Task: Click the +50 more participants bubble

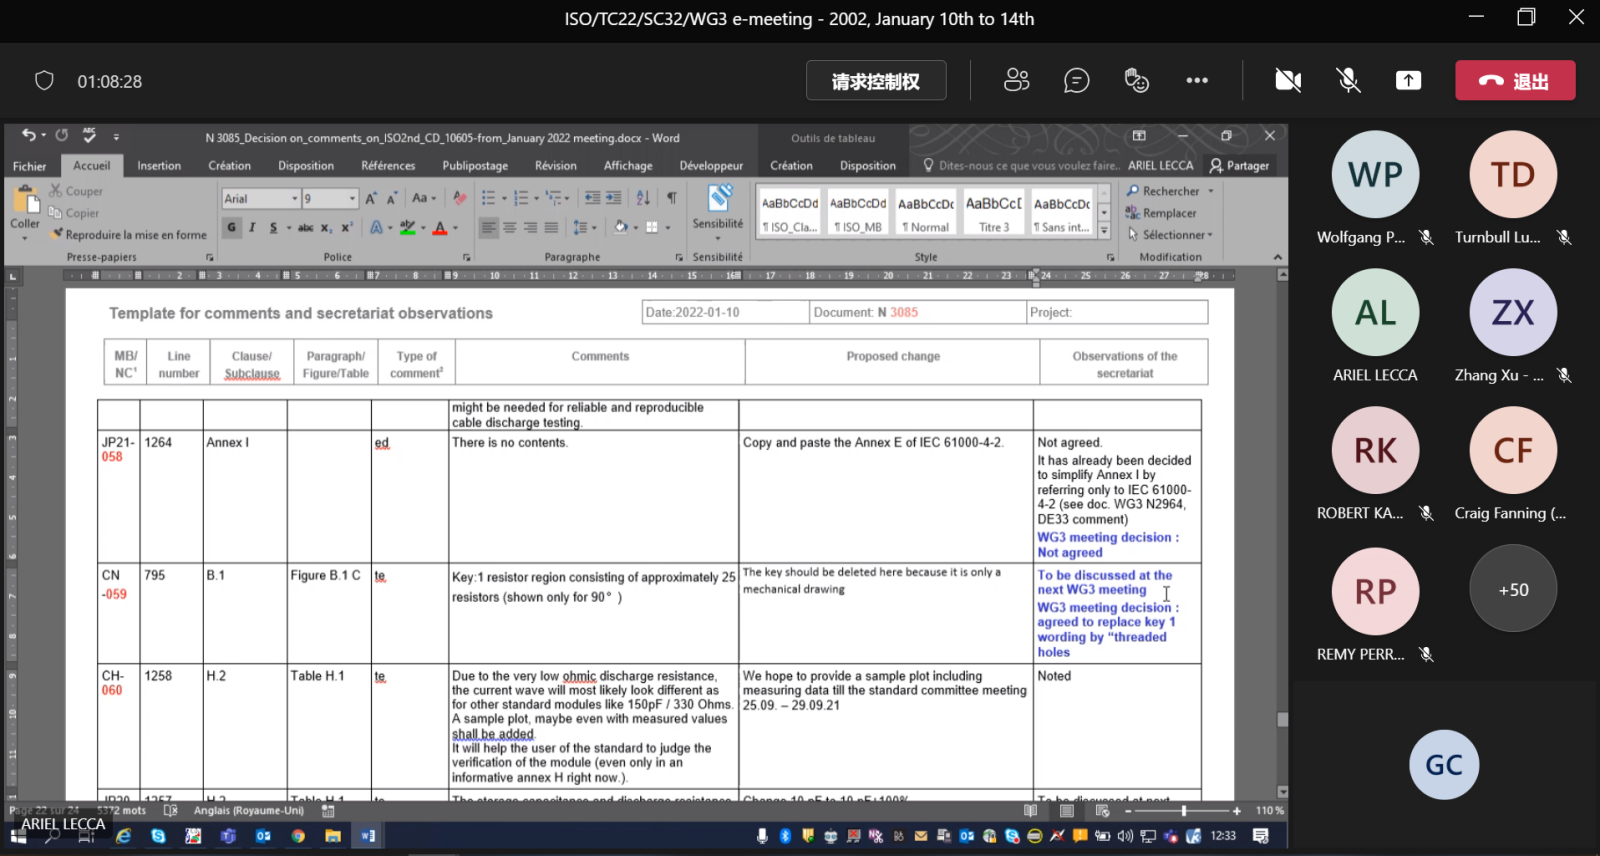Action: (x=1512, y=589)
